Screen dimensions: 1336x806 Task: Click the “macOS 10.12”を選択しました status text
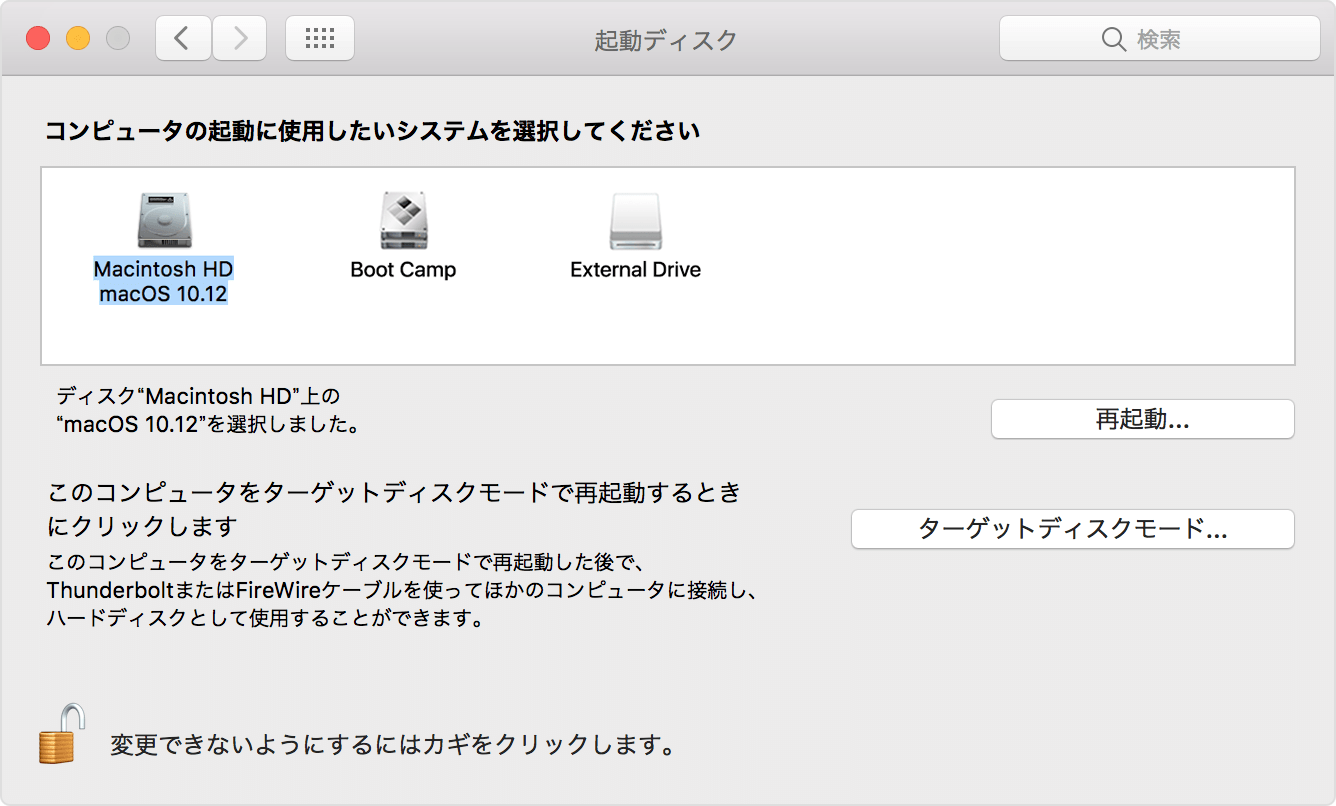[208, 424]
